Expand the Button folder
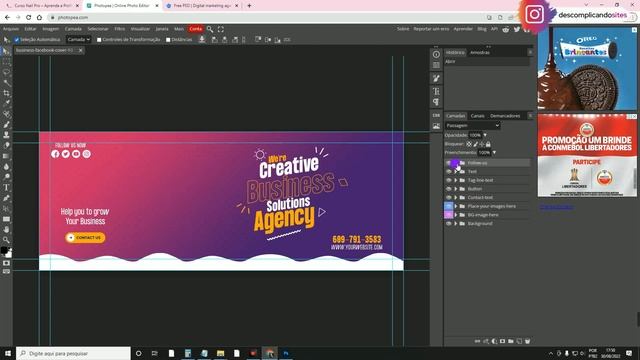640x360 pixels. click(456, 189)
